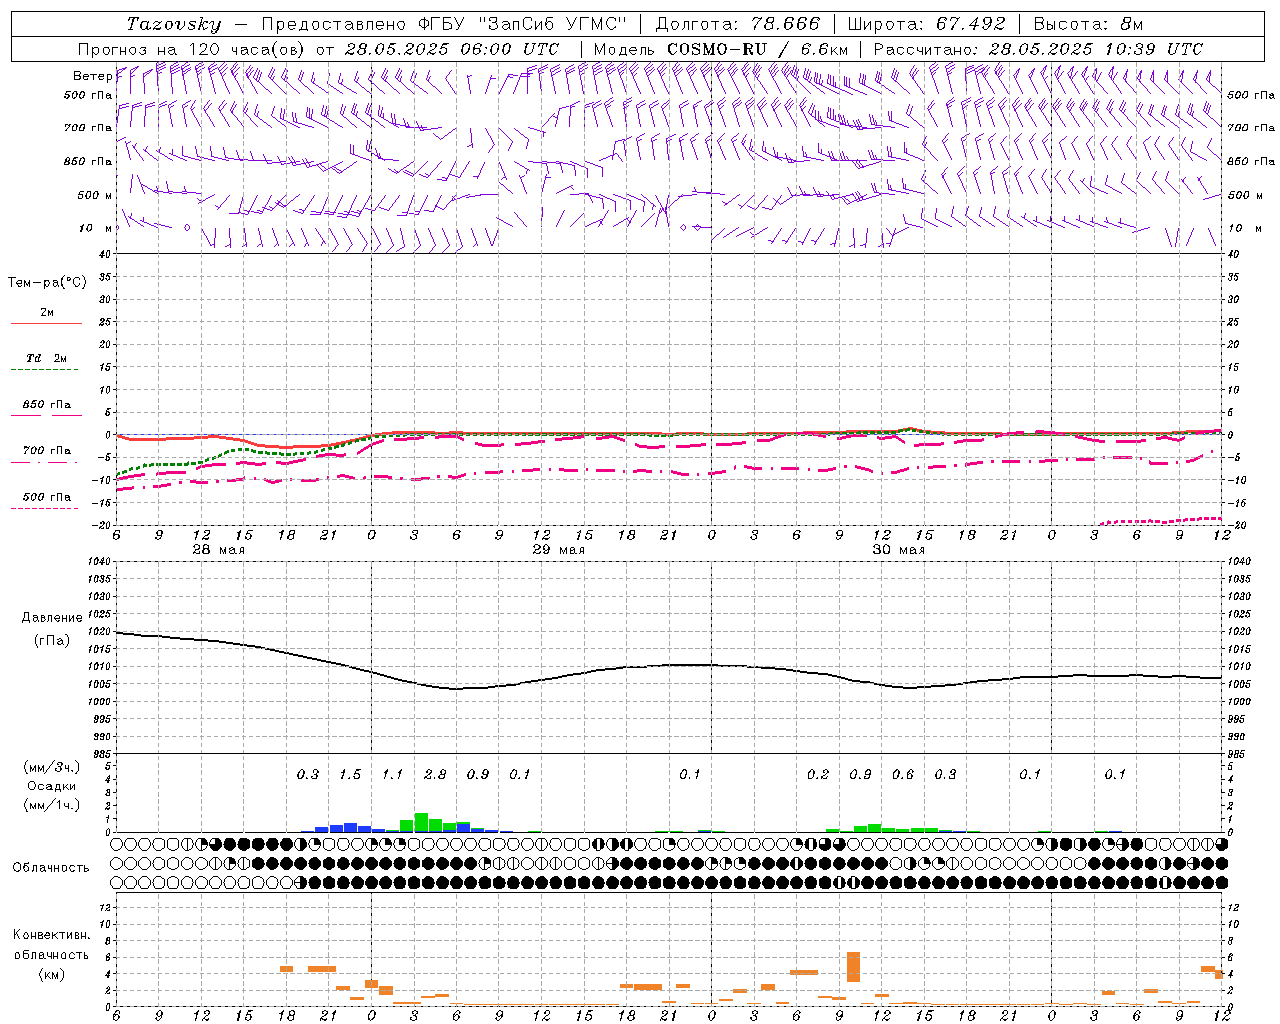Click the '0.2' precipitation amount value
1280x1024 pixels.
pyautogui.click(x=818, y=774)
